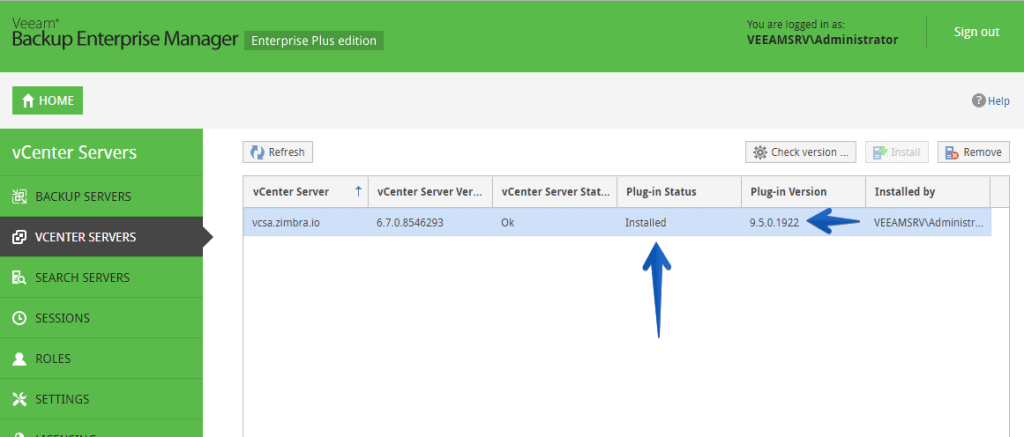
Task: Click version cell 6.7.0.8546293
Action: tap(410, 222)
